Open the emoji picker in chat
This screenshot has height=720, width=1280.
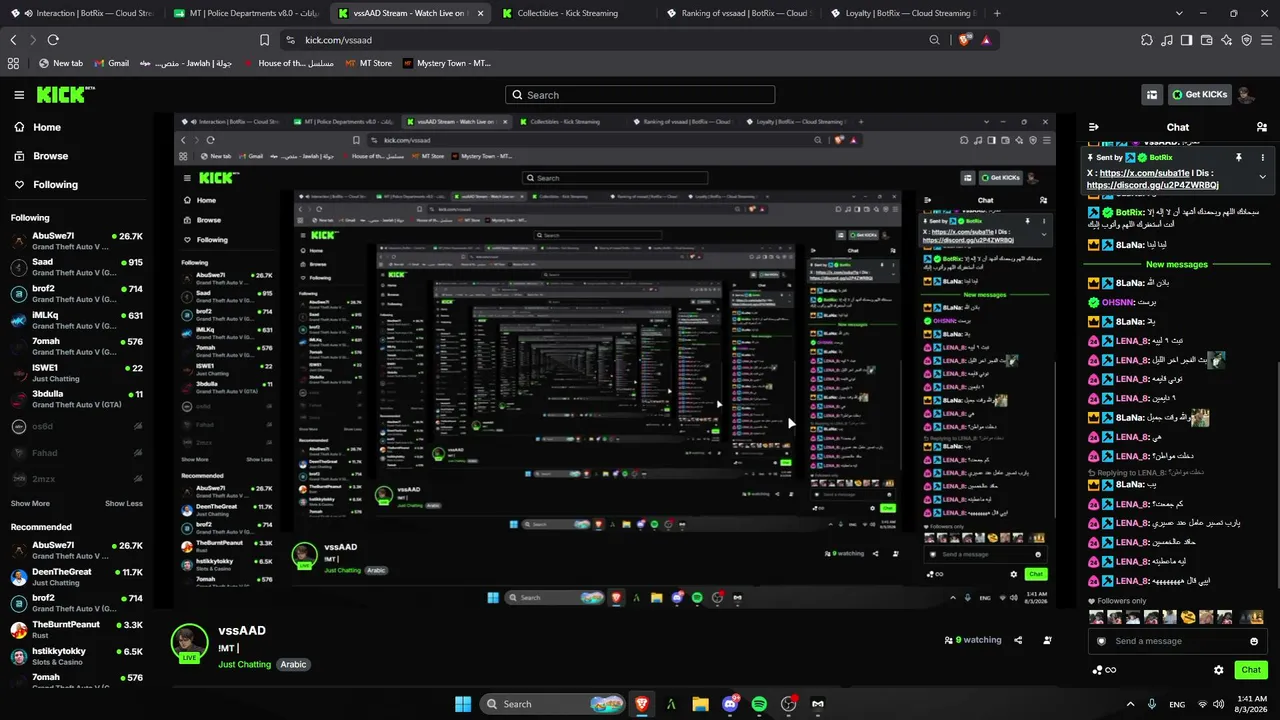coord(1254,641)
